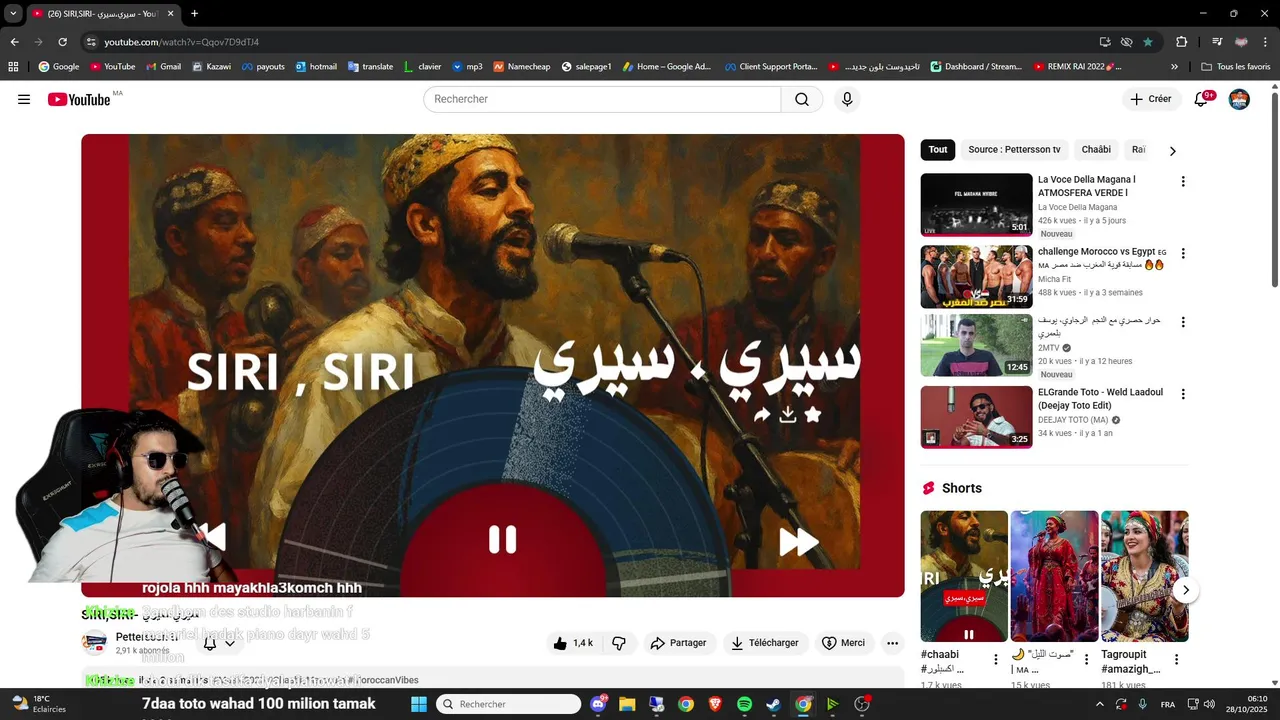
Task: Open Chrome apps grid icon
Action: point(13,67)
